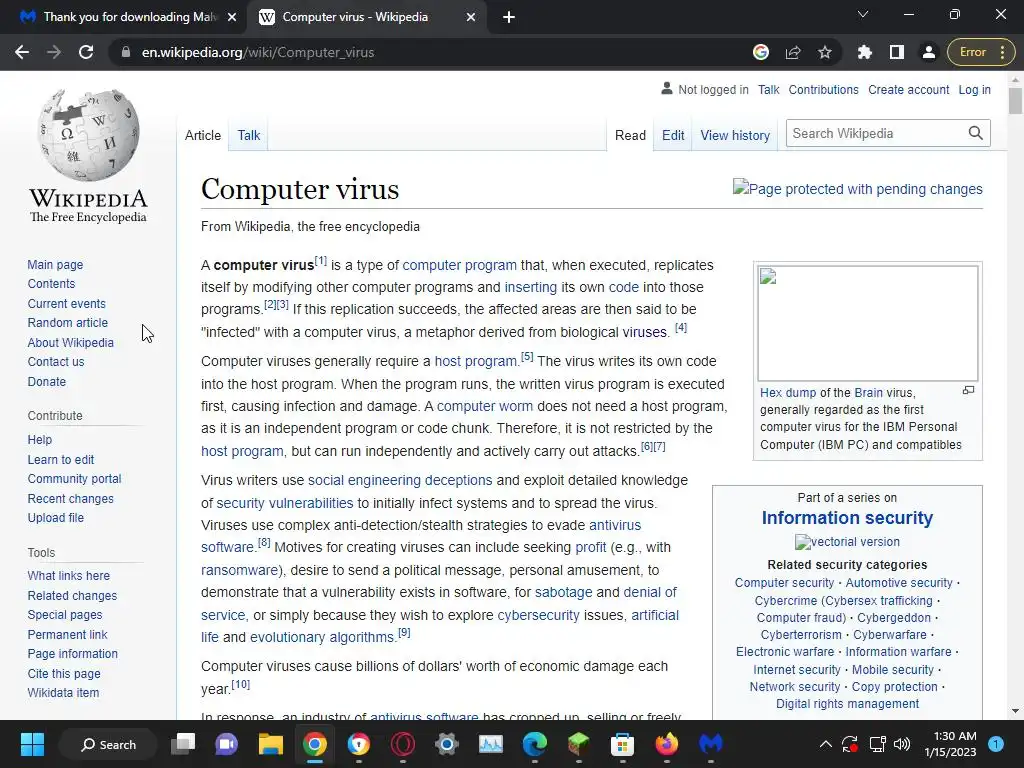1024x768 pixels.
Task: Open Contributions link
Action: pos(824,89)
